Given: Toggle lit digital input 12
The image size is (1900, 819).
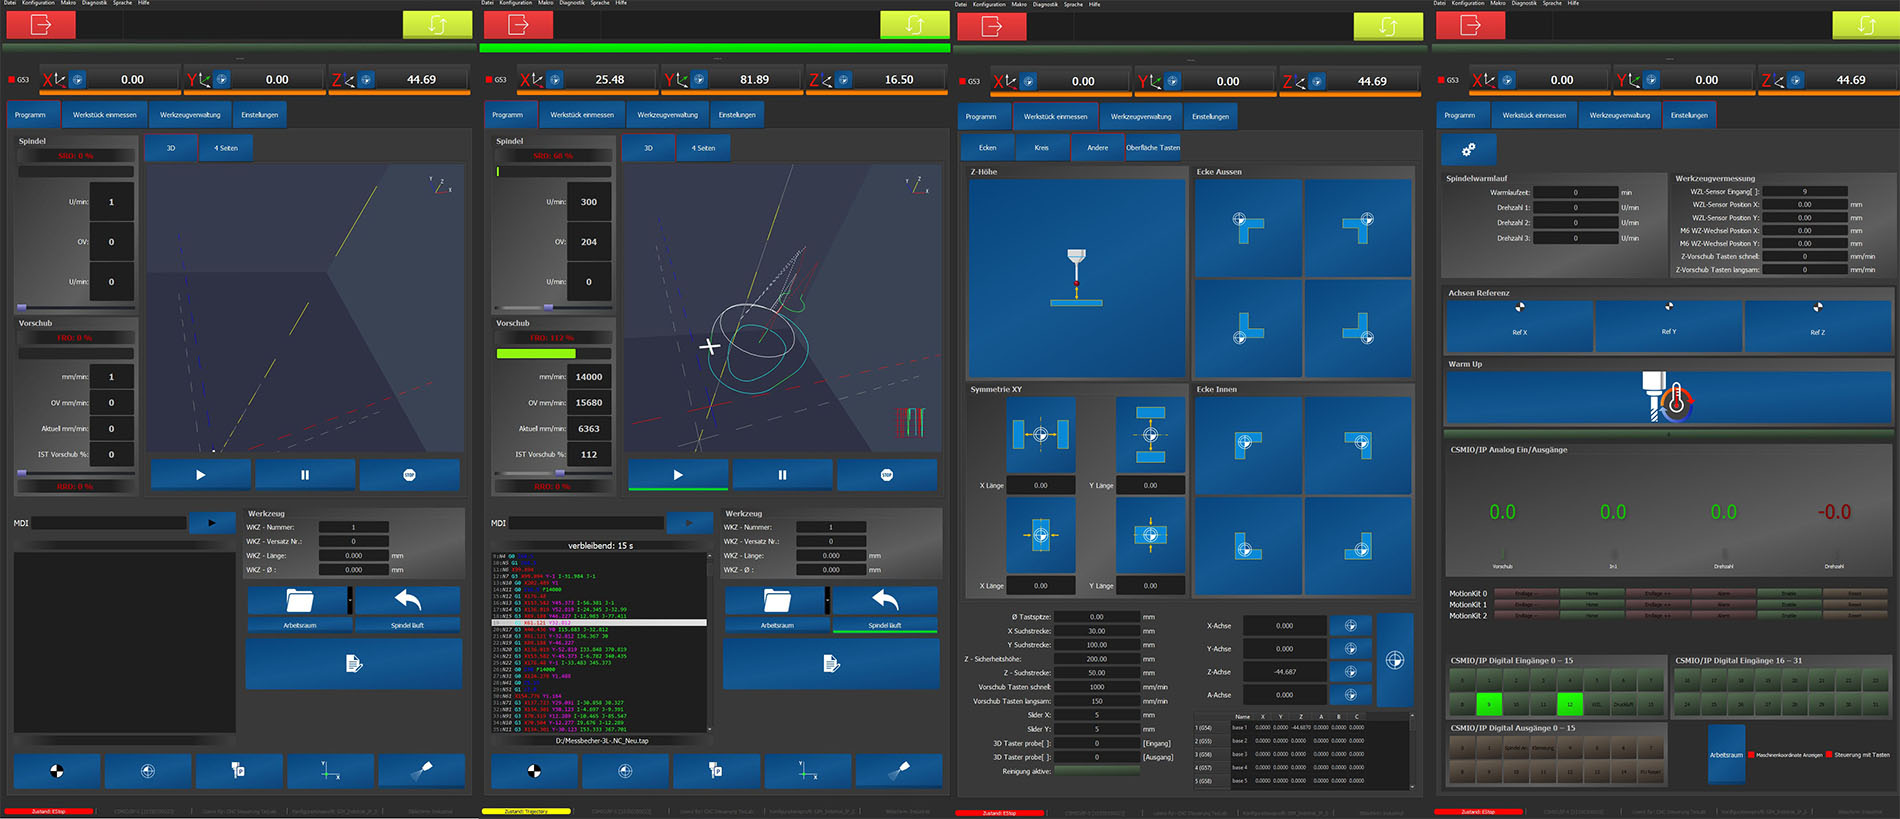Looking at the screenshot, I should [1570, 704].
